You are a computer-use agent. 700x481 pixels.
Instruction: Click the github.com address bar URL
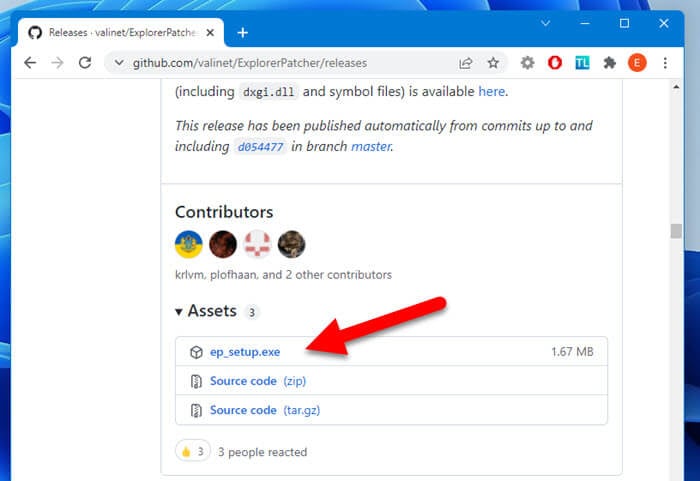coord(250,63)
